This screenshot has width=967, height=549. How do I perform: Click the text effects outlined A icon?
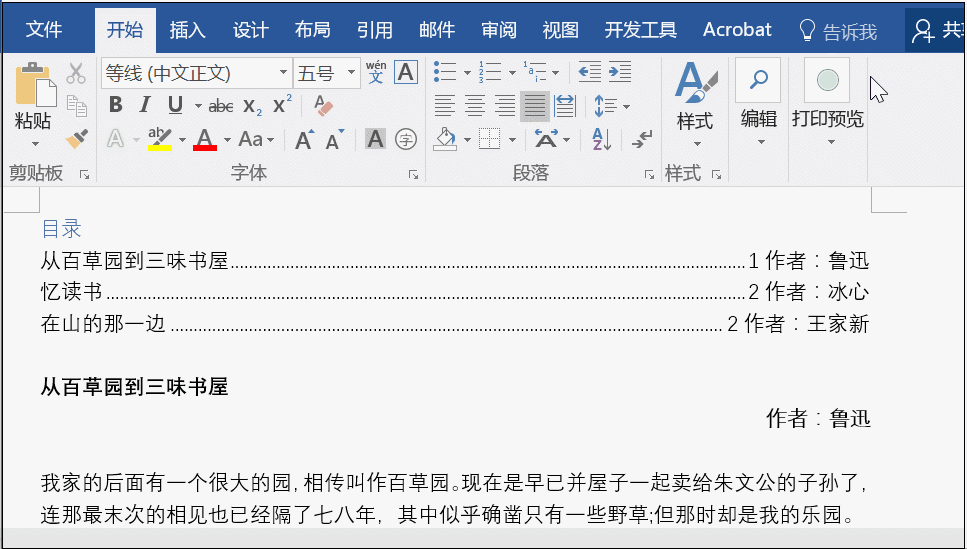coord(115,139)
